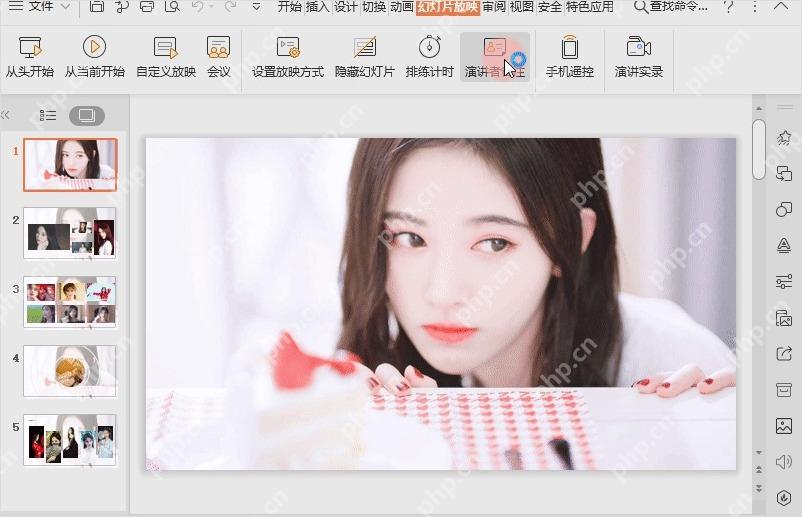Click the redo arrow icon
The height and width of the screenshot is (517, 802).
(231, 7)
